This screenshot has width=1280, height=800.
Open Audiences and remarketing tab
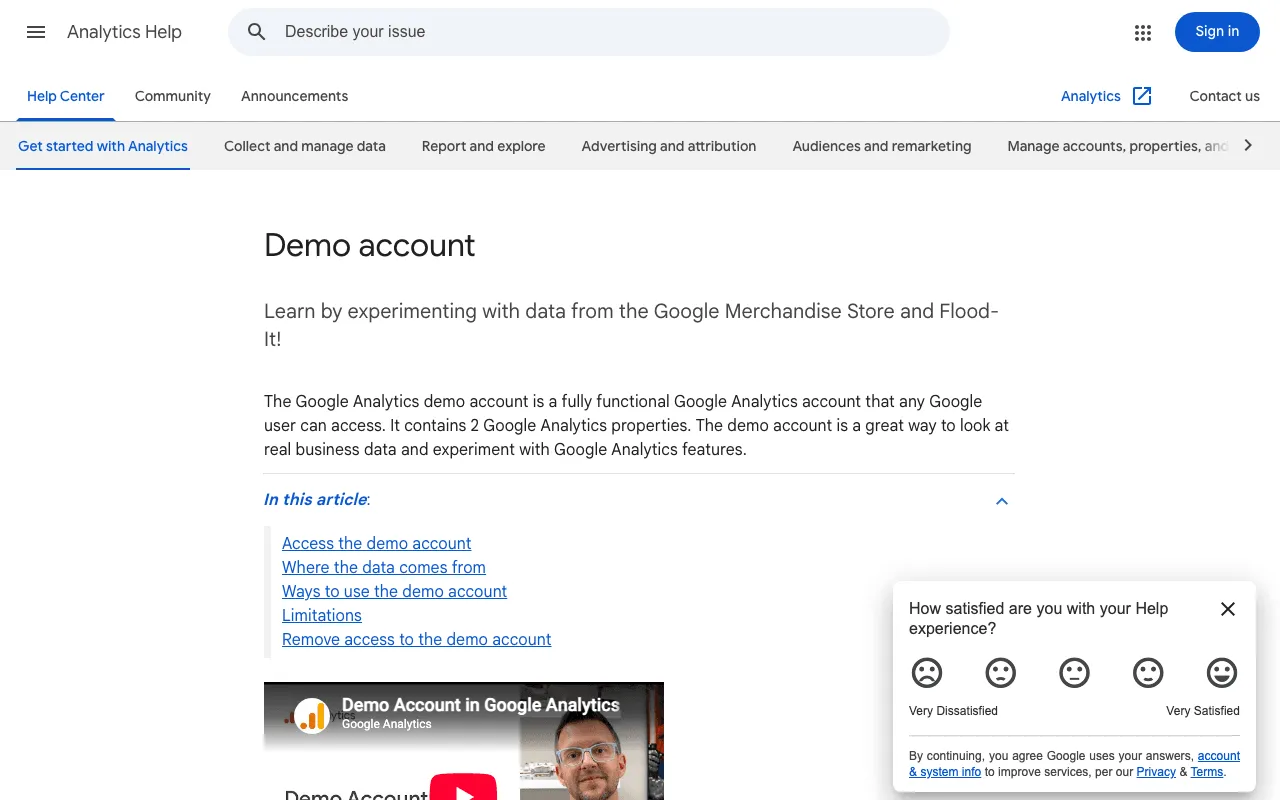[x=882, y=146]
